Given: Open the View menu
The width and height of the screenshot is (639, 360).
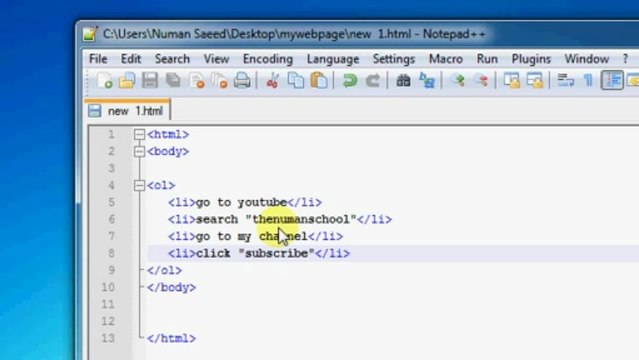Looking at the screenshot, I should (216, 59).
